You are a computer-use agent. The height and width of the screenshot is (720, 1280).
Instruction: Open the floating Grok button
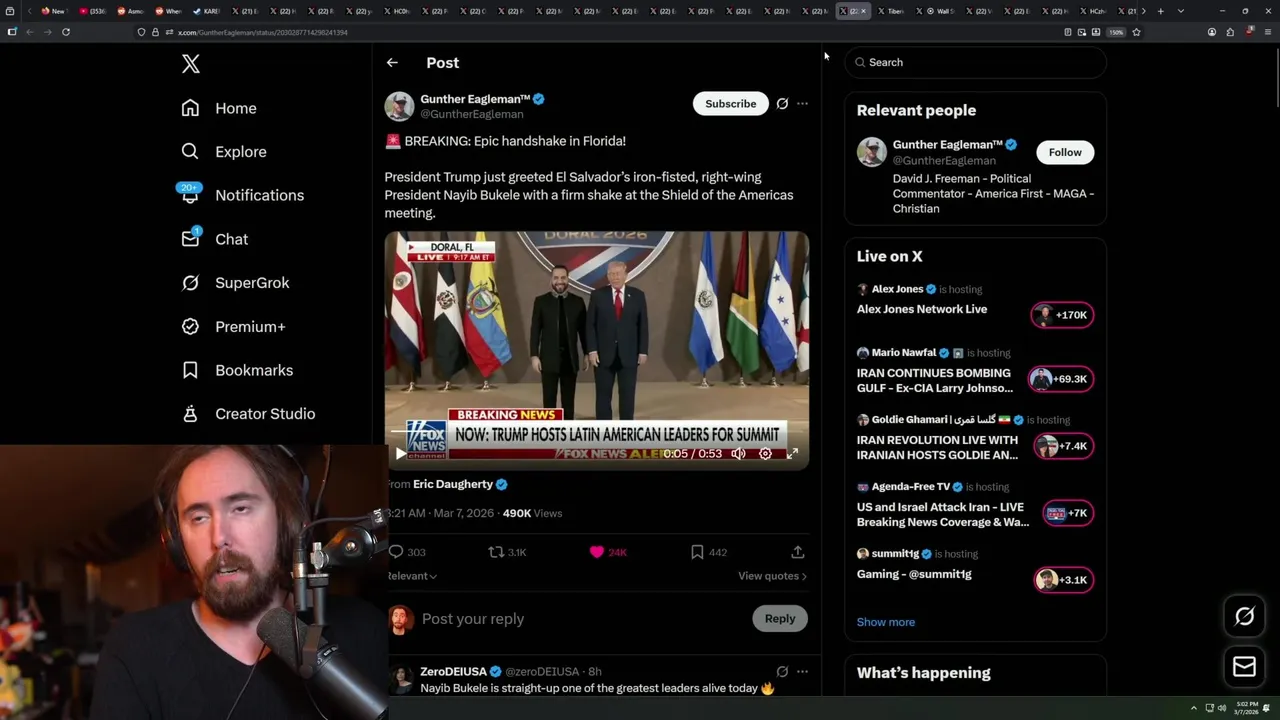1245,617
